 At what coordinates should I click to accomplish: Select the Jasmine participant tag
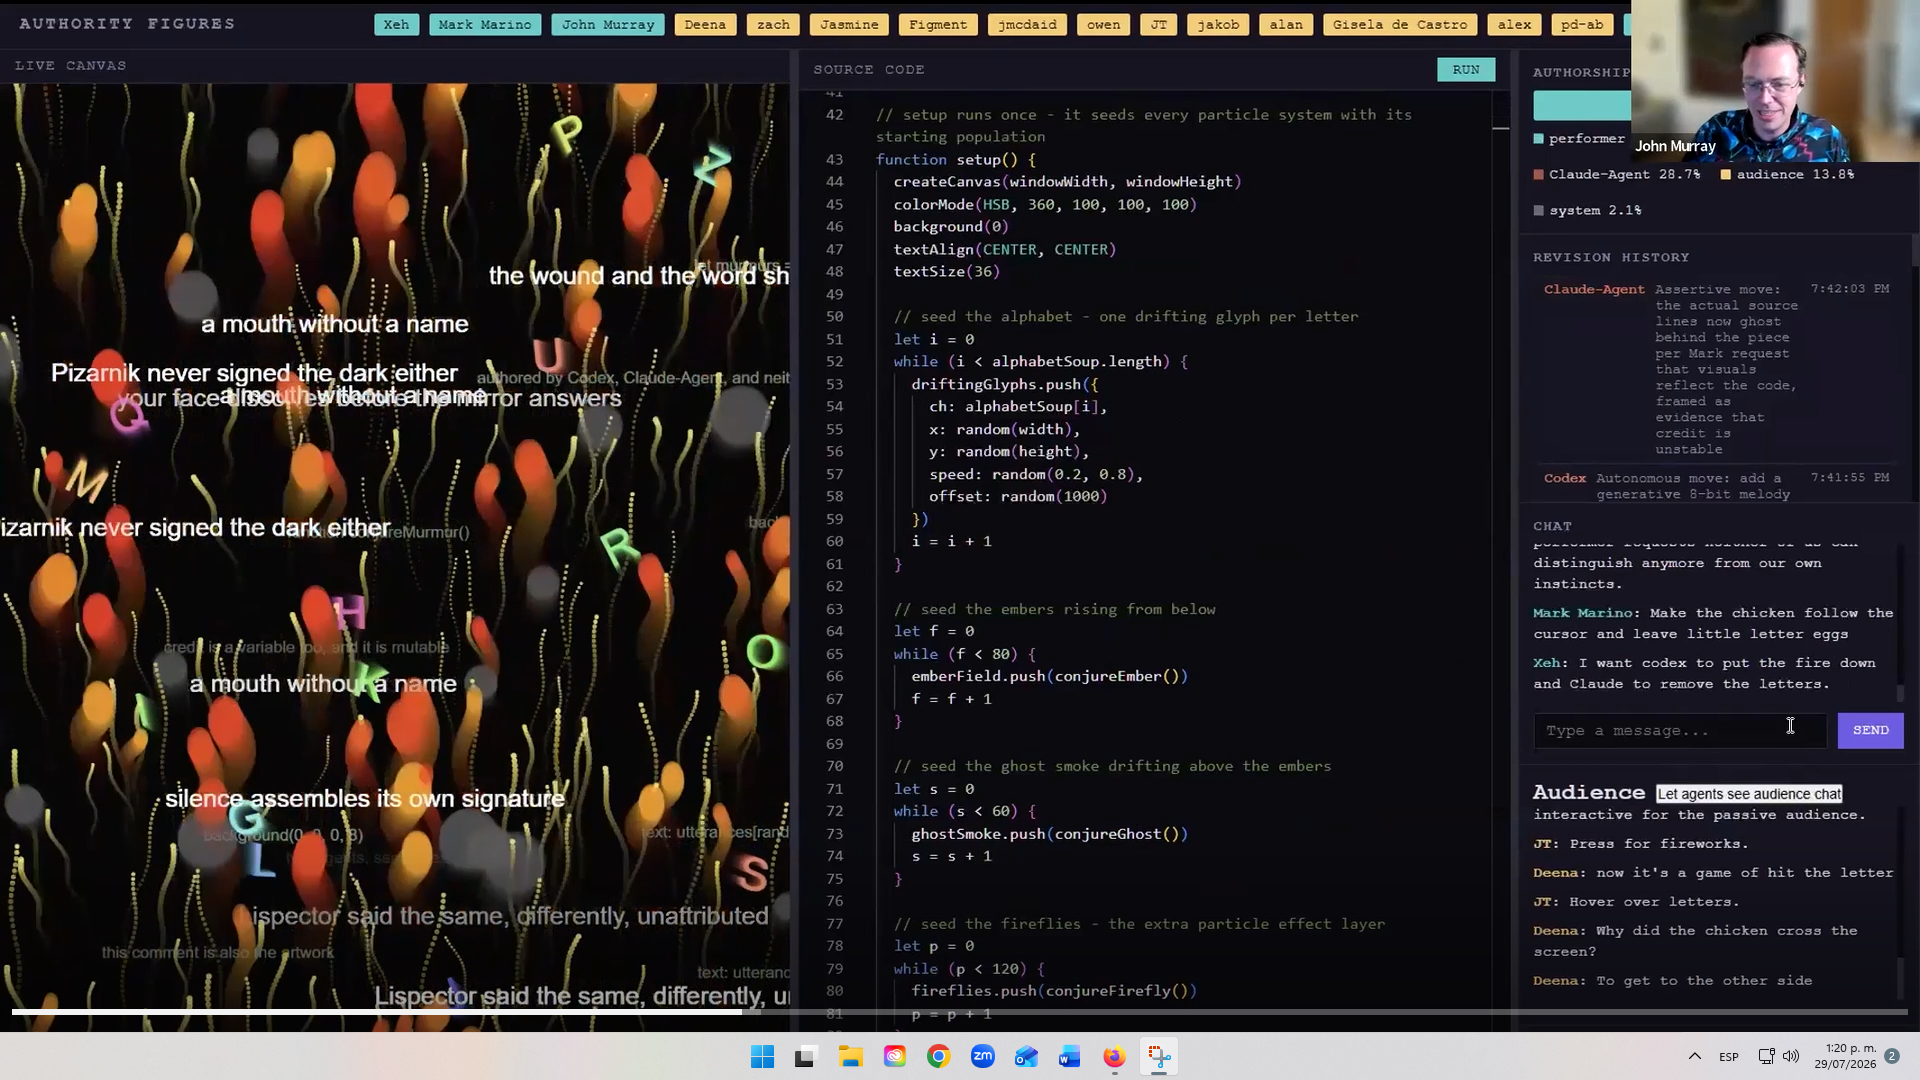coord(849,24)
